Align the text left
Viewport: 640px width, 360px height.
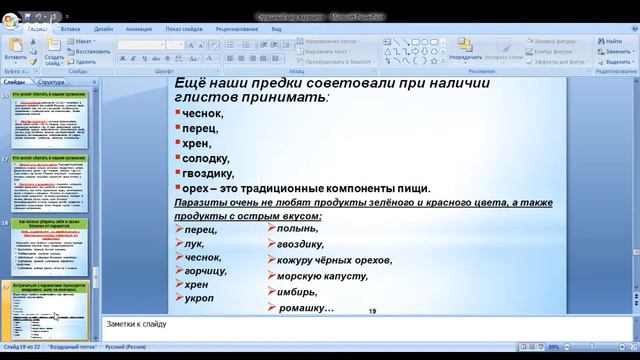coord(230,59)
